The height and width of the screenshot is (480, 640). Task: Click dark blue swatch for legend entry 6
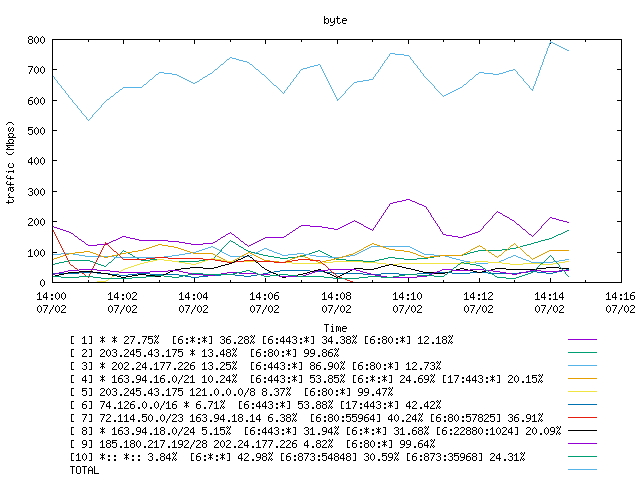tap(582, 405)
